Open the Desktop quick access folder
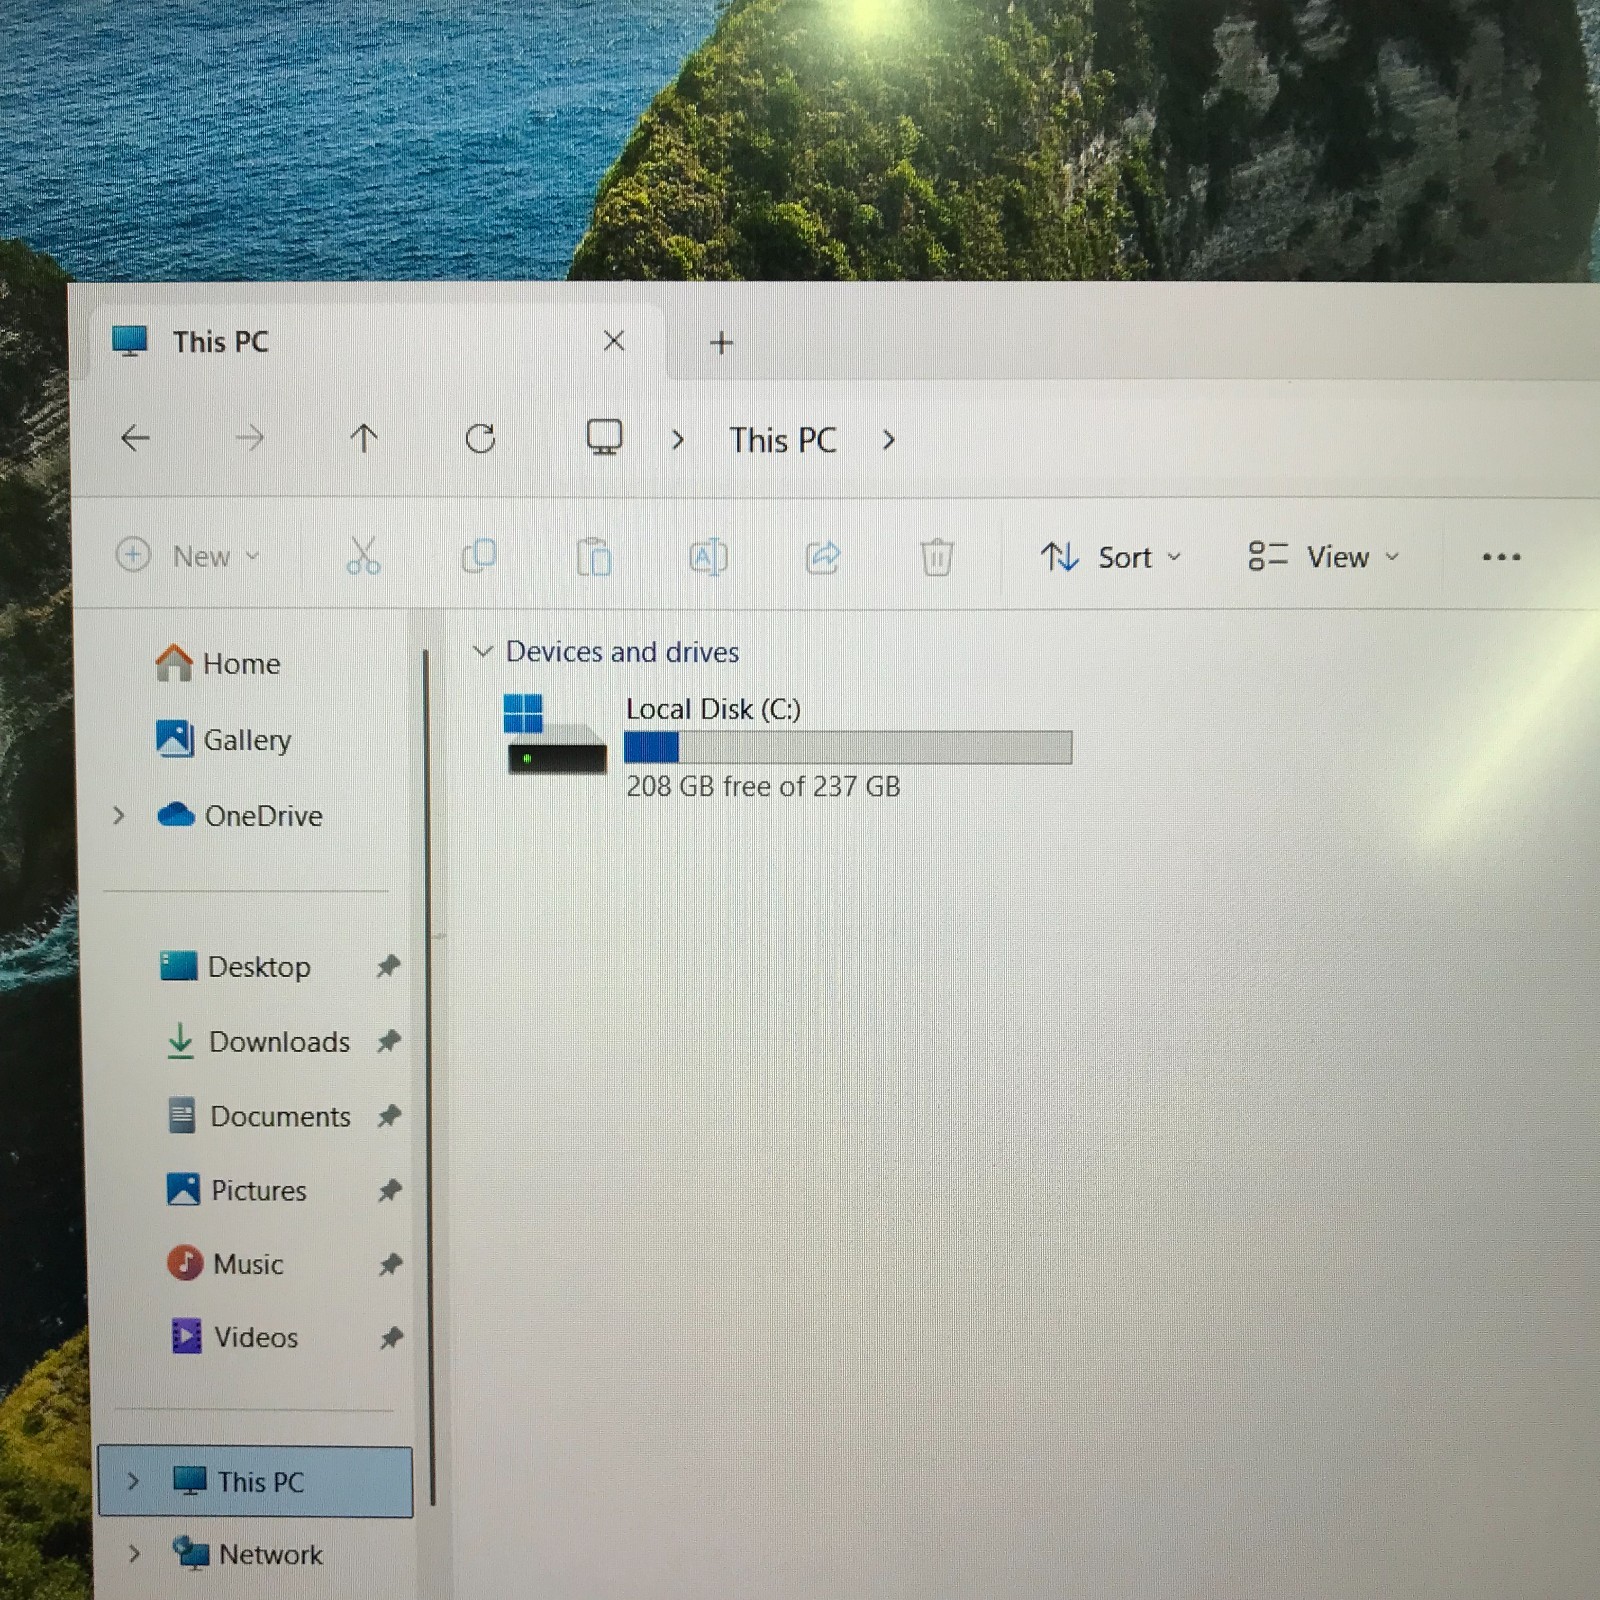 (x=236, y=967)
